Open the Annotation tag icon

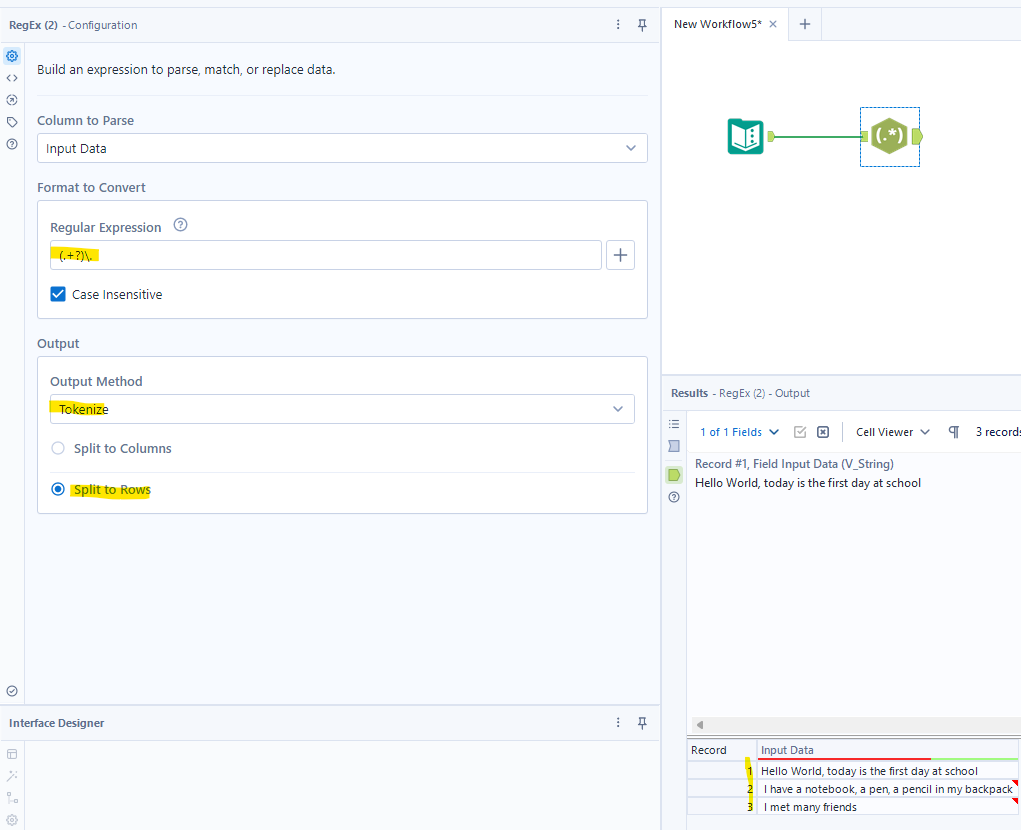(12, 122)
